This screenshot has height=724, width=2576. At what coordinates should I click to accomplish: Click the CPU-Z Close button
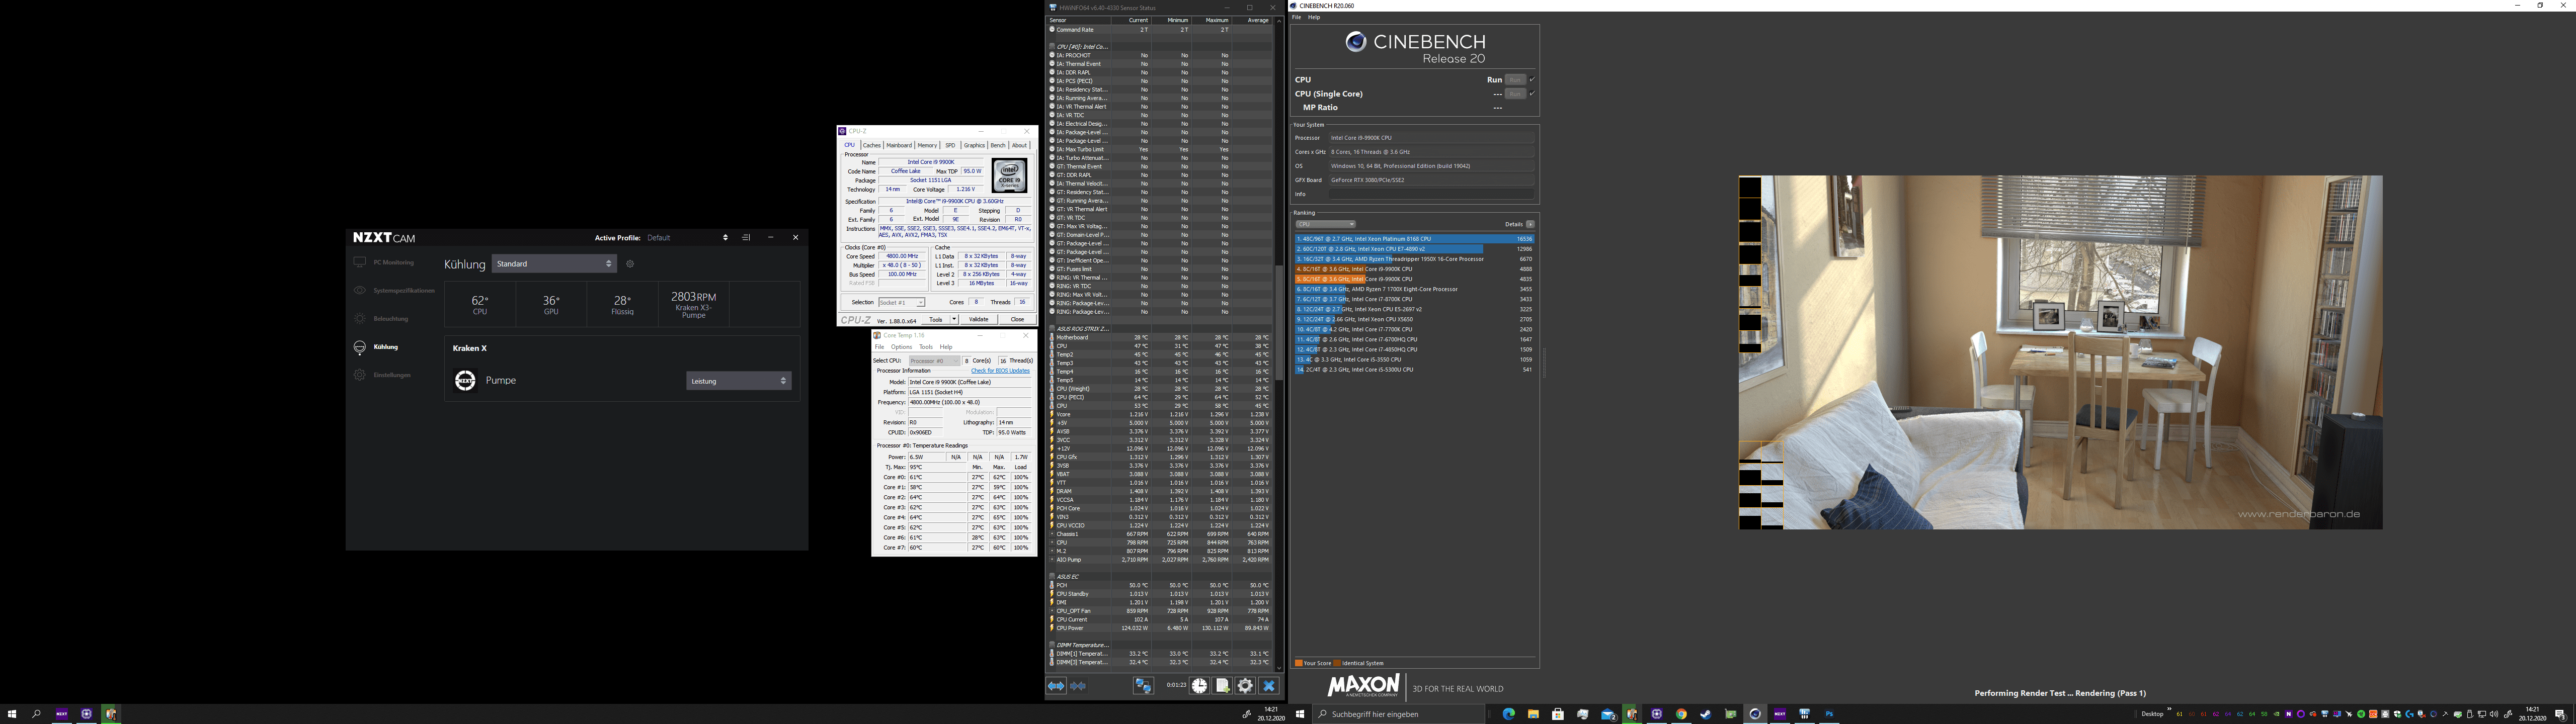[1017, 319]
